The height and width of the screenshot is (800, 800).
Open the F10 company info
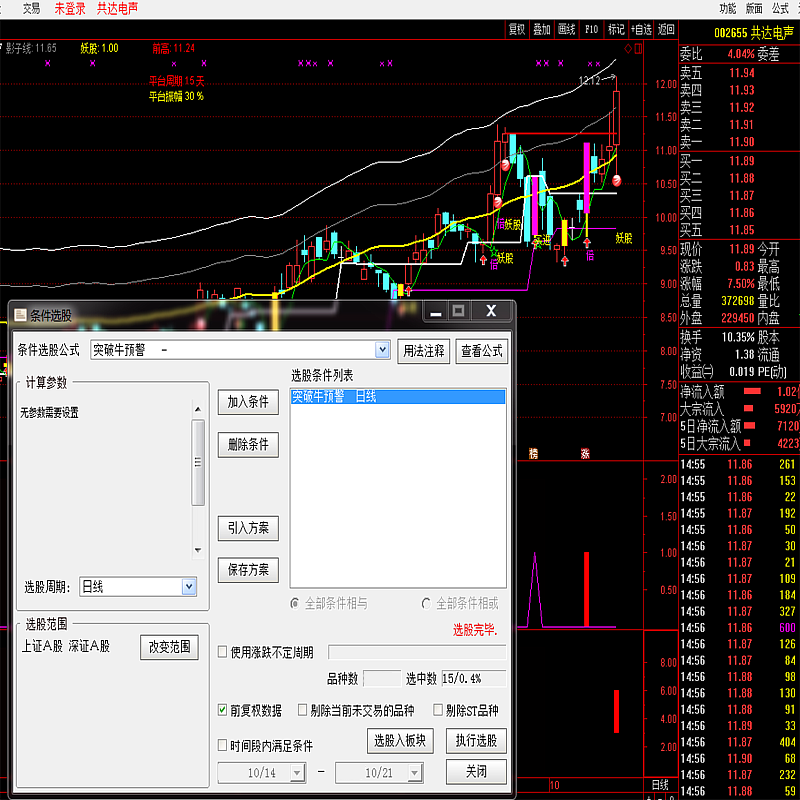[592, 29]
